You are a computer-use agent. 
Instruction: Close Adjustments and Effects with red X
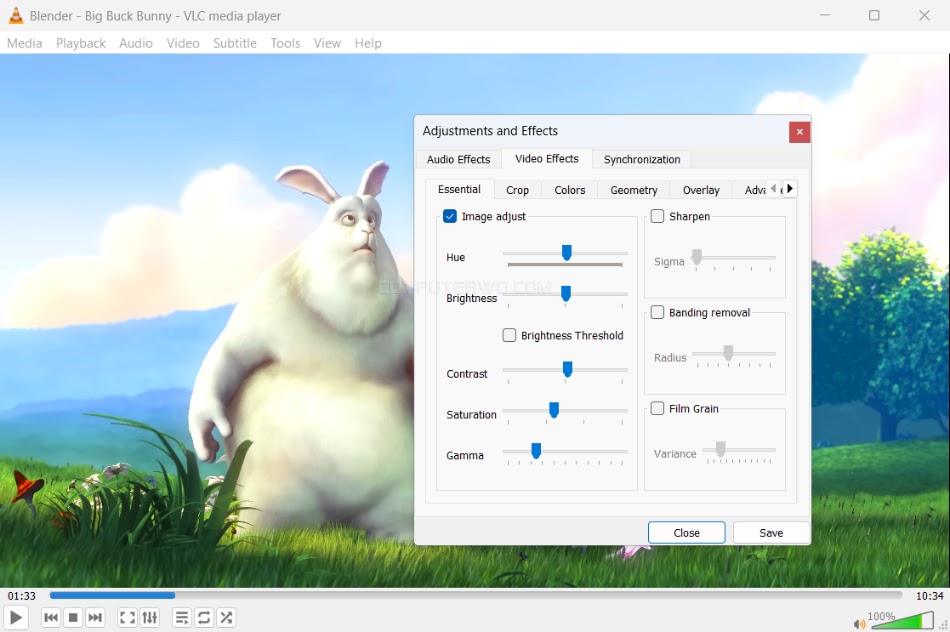799,132
